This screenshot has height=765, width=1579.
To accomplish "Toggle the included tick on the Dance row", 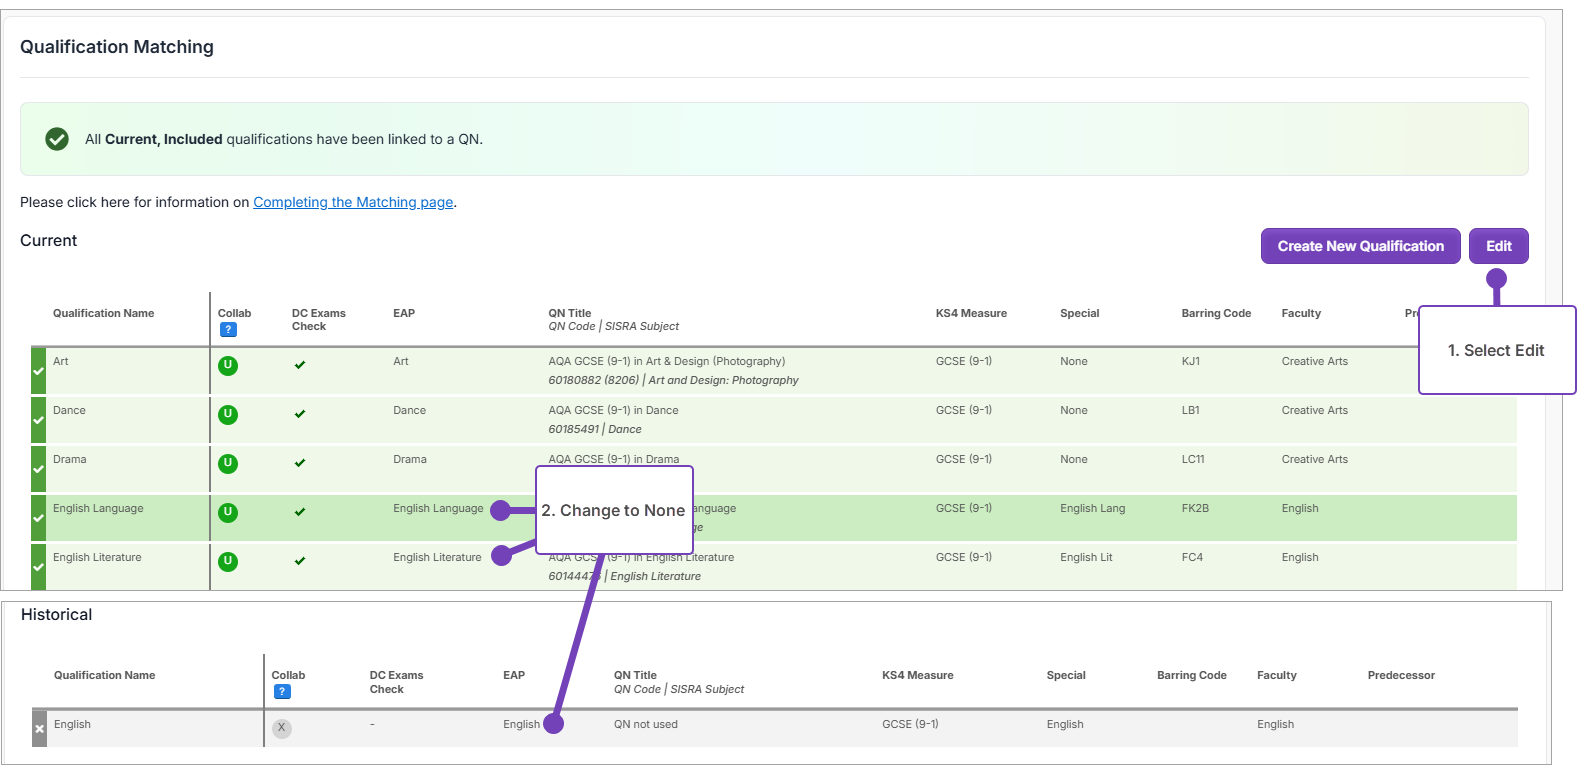I will point(38,420).
